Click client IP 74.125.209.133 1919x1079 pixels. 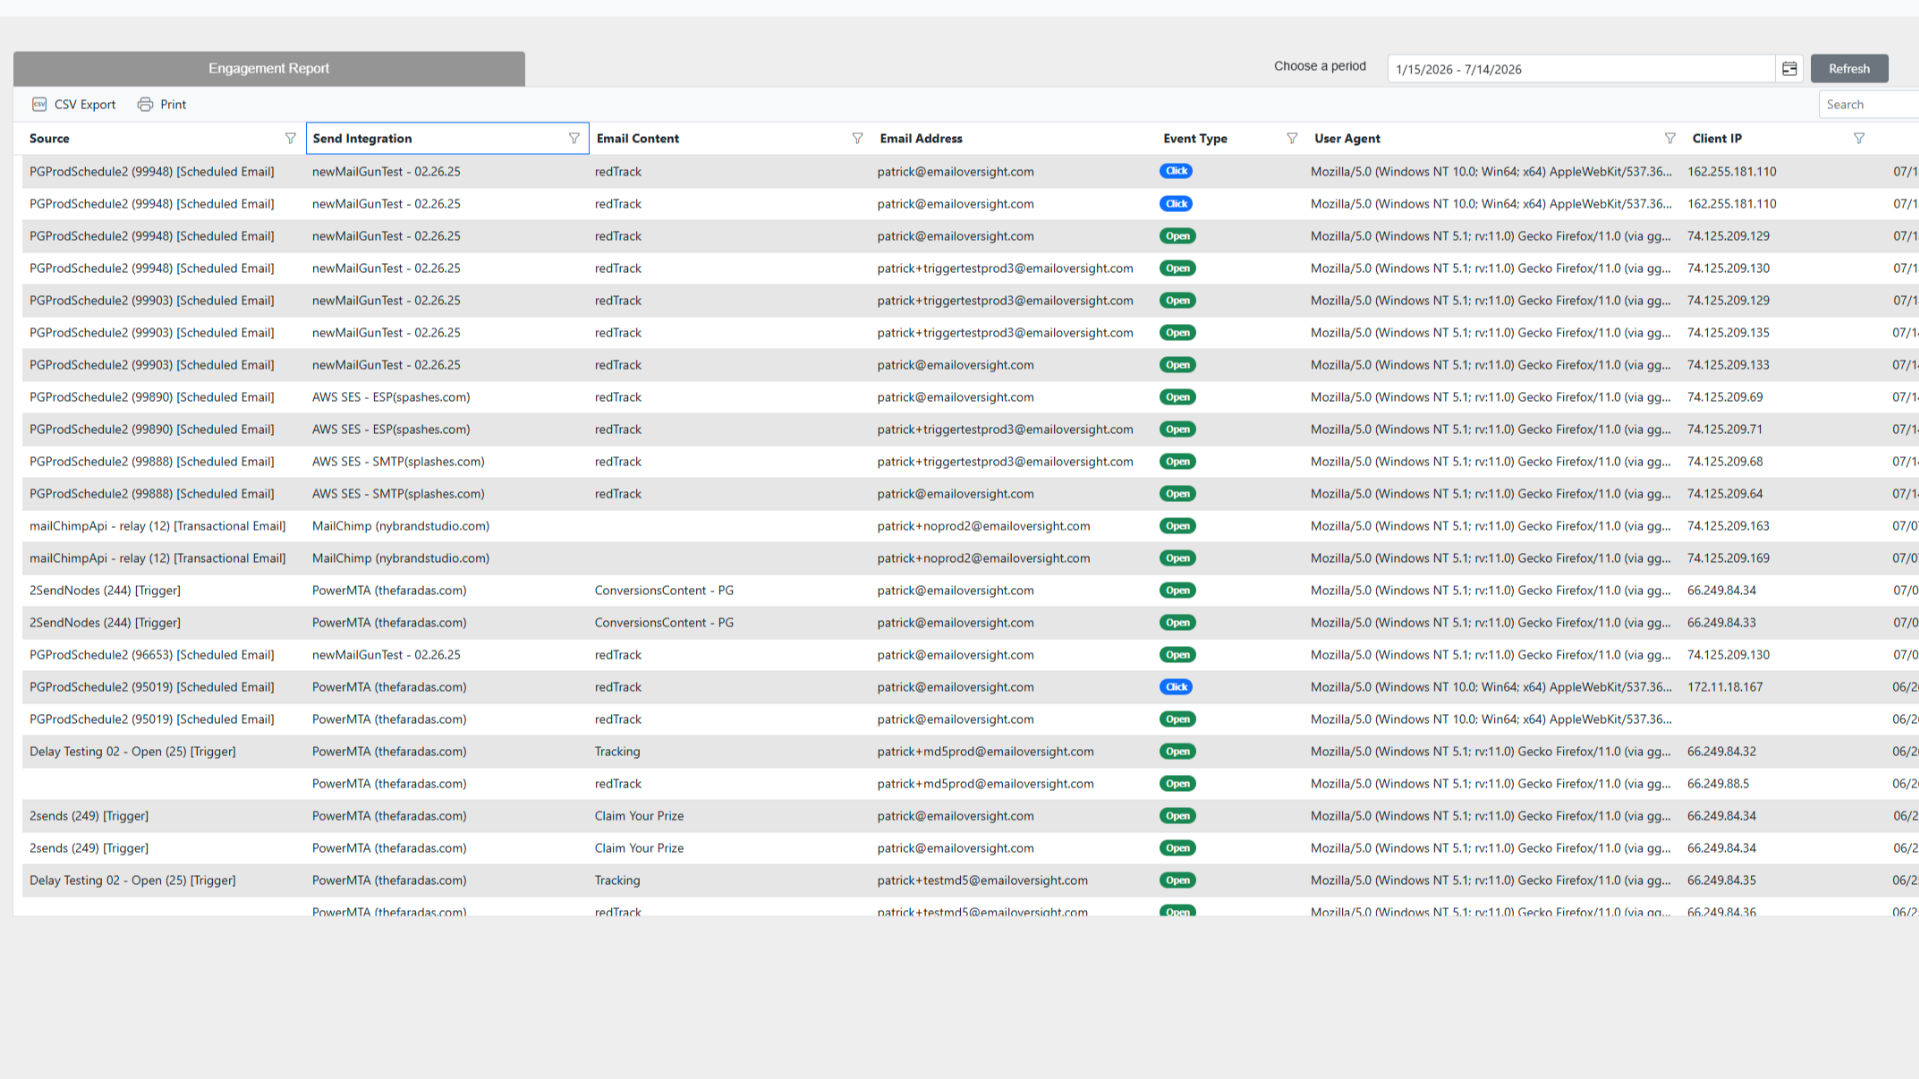(x=1728, y=365)
